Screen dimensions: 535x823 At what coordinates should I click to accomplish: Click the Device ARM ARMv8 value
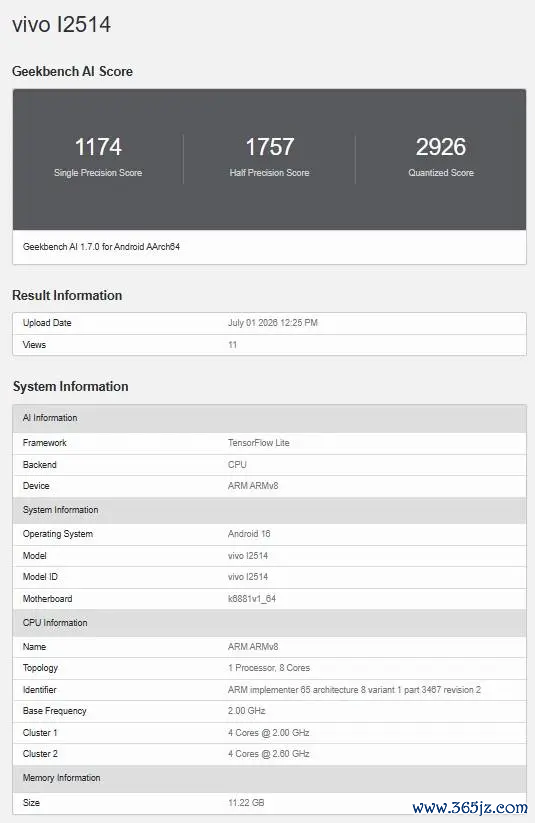click(x=253, y=486)
